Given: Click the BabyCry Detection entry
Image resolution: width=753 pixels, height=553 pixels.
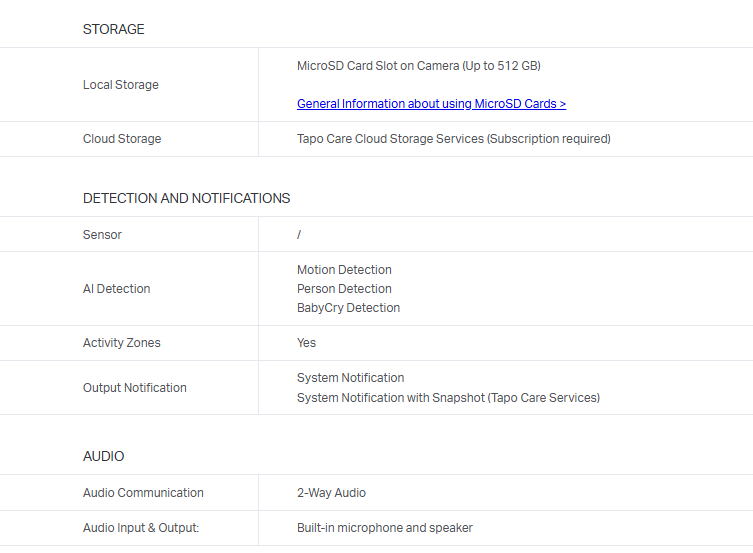Looking at the screenshot, I should click(348, 308).
